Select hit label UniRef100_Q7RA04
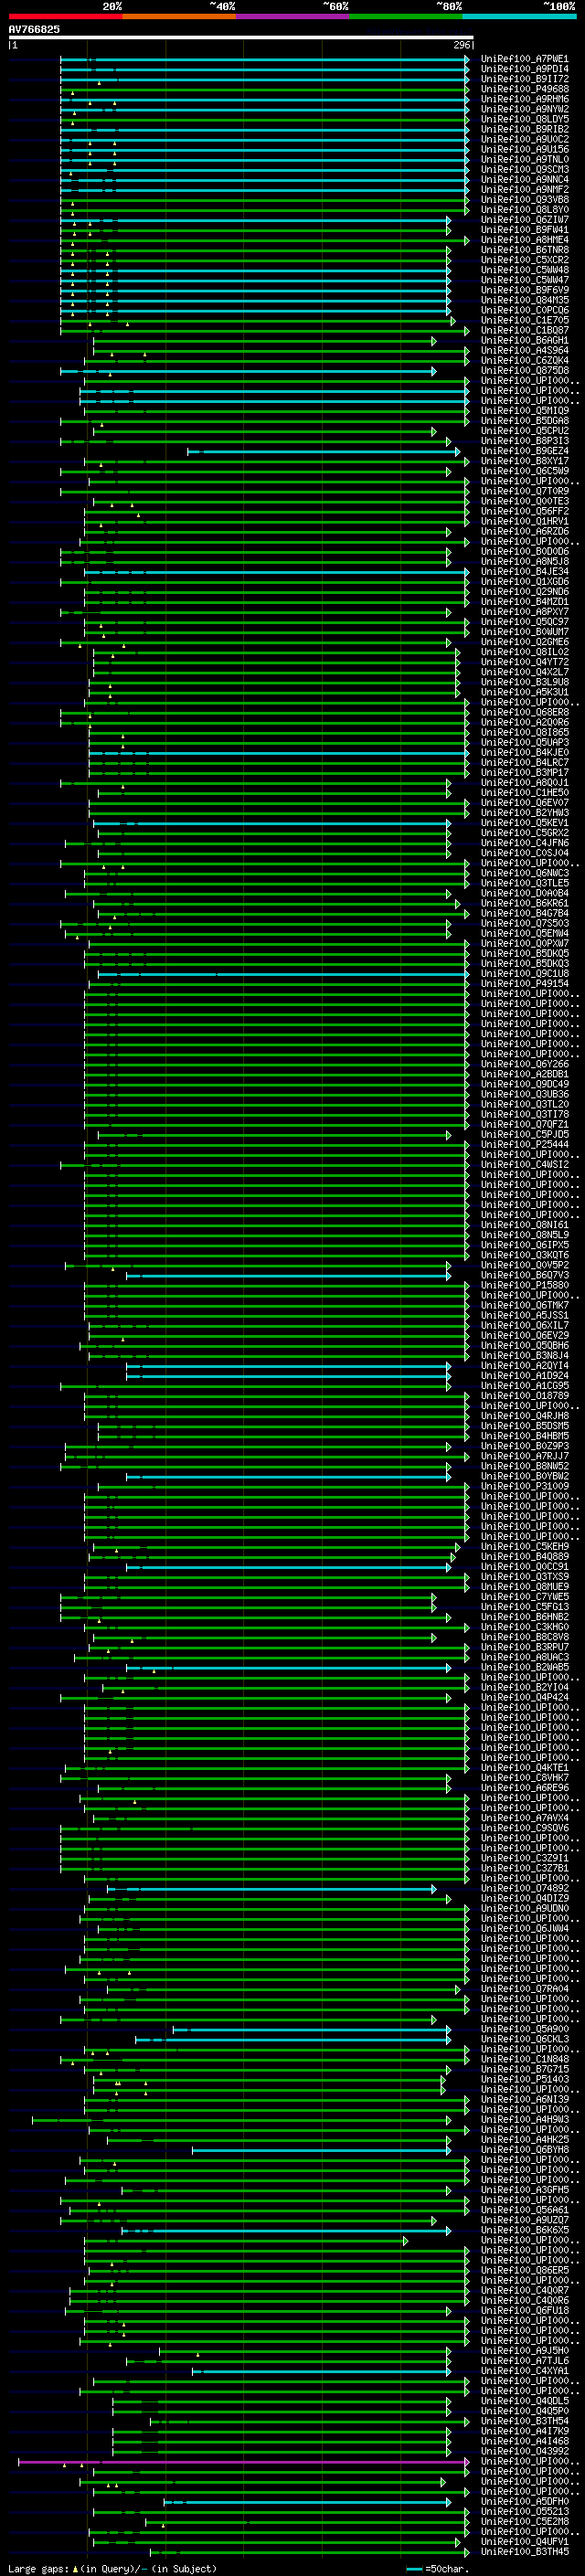 click(x=524, y=1989)
